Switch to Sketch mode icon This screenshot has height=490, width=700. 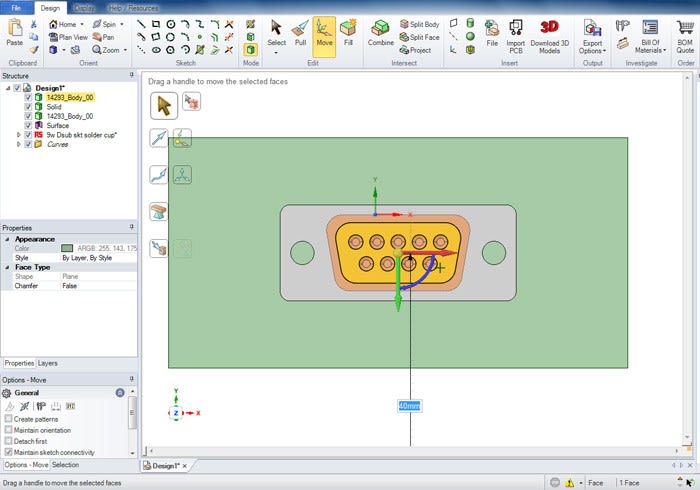[250, 24]
